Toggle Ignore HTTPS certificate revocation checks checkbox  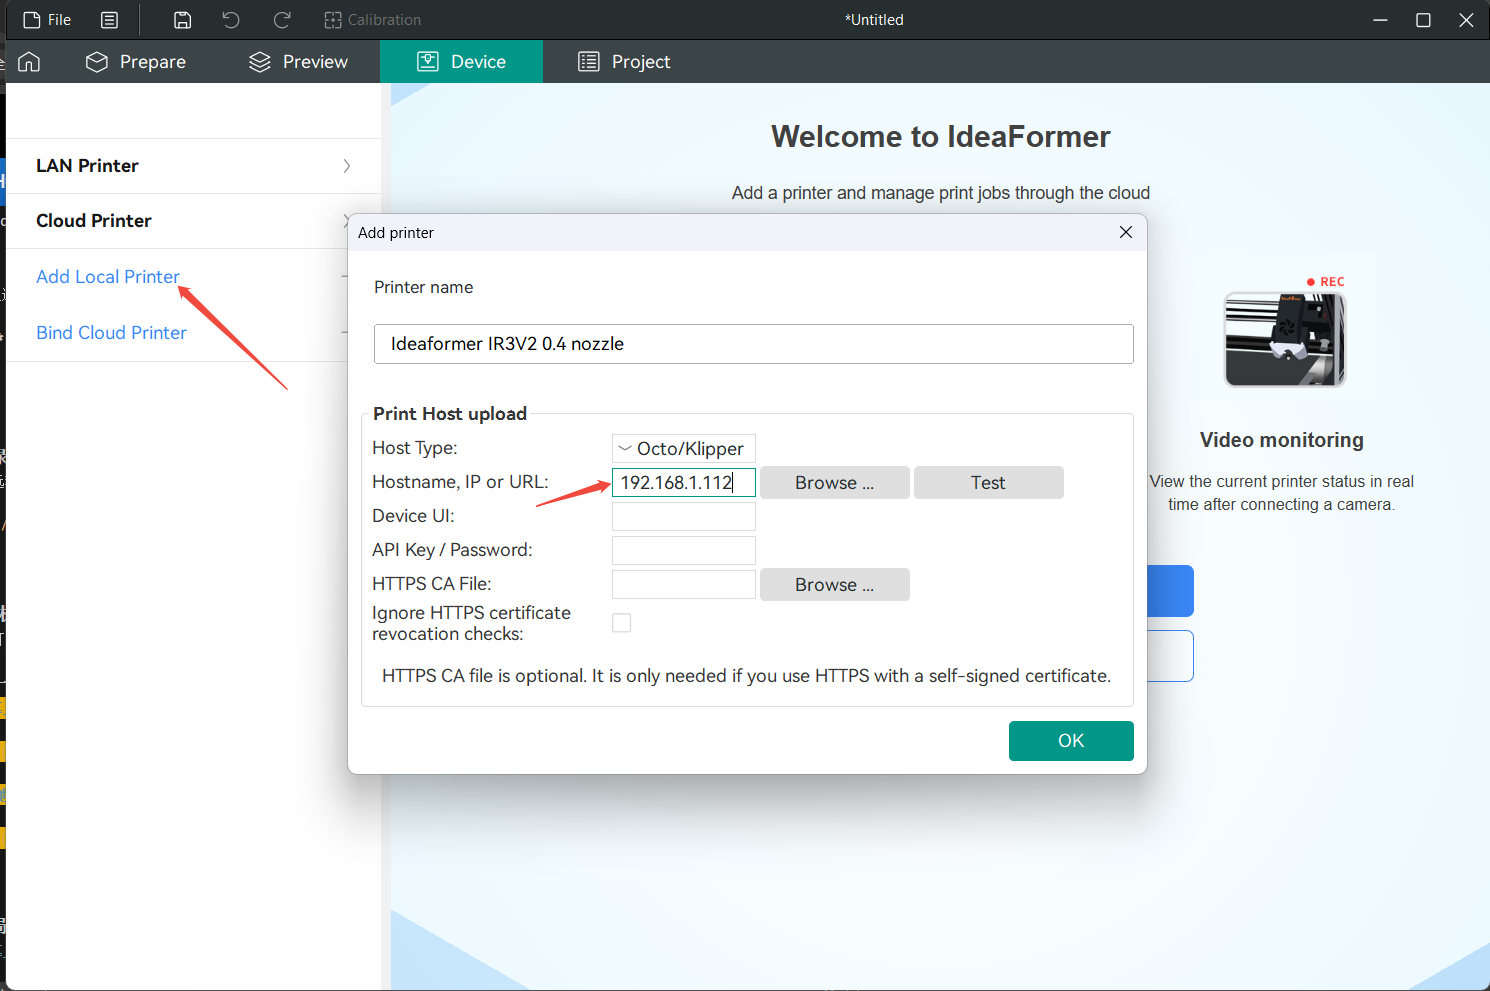pos(622,623)
